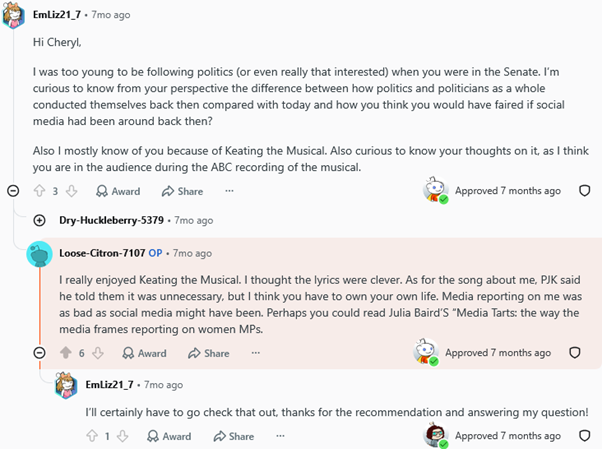This screenshot has height=449, width=602.
Task: Expand the Dry-Huckleberry-5379 collapsed comment
Action: click(x=40, y=220)
